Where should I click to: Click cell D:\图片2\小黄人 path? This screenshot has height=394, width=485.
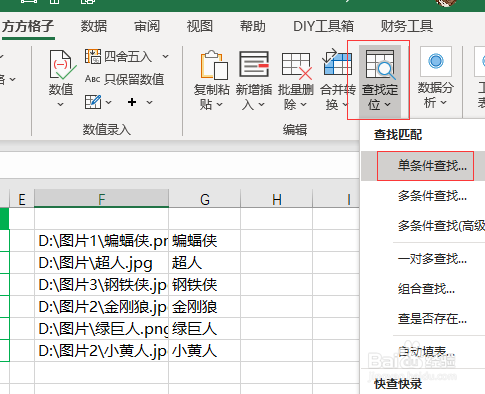[x=102, y=351]
